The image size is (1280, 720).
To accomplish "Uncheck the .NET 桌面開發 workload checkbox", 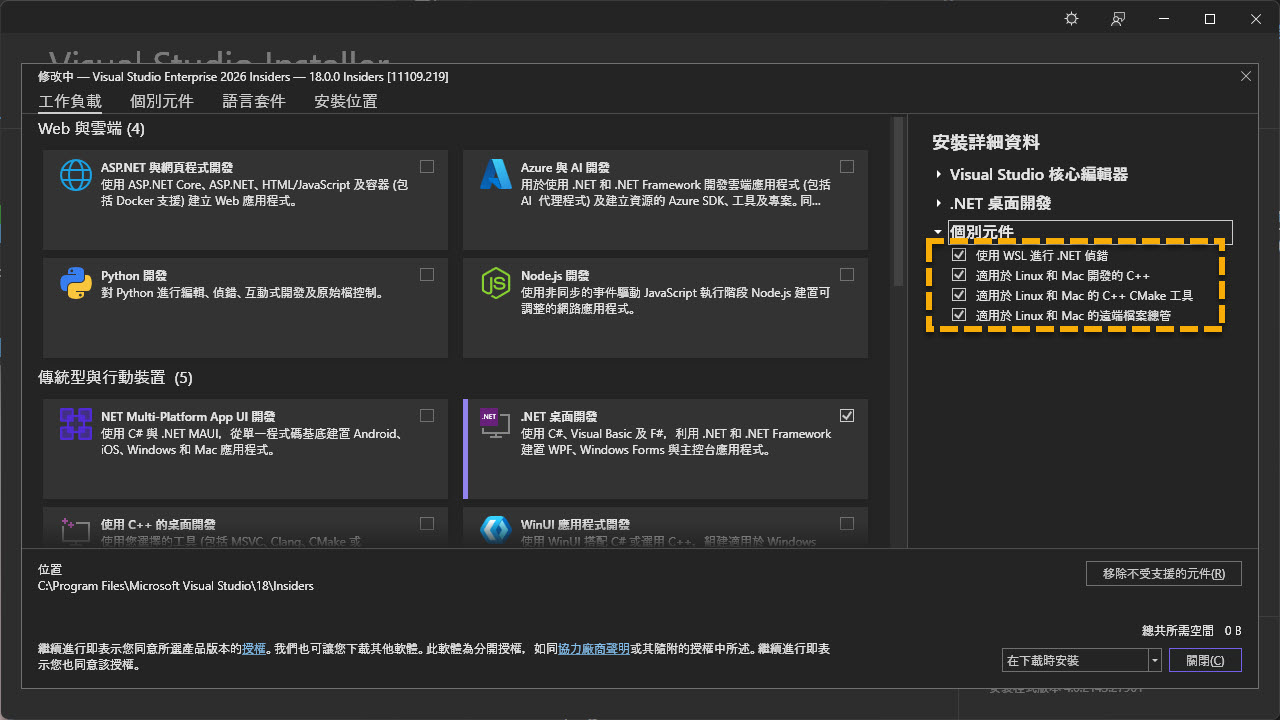I will pyautogui.click(x=847, y=416).
